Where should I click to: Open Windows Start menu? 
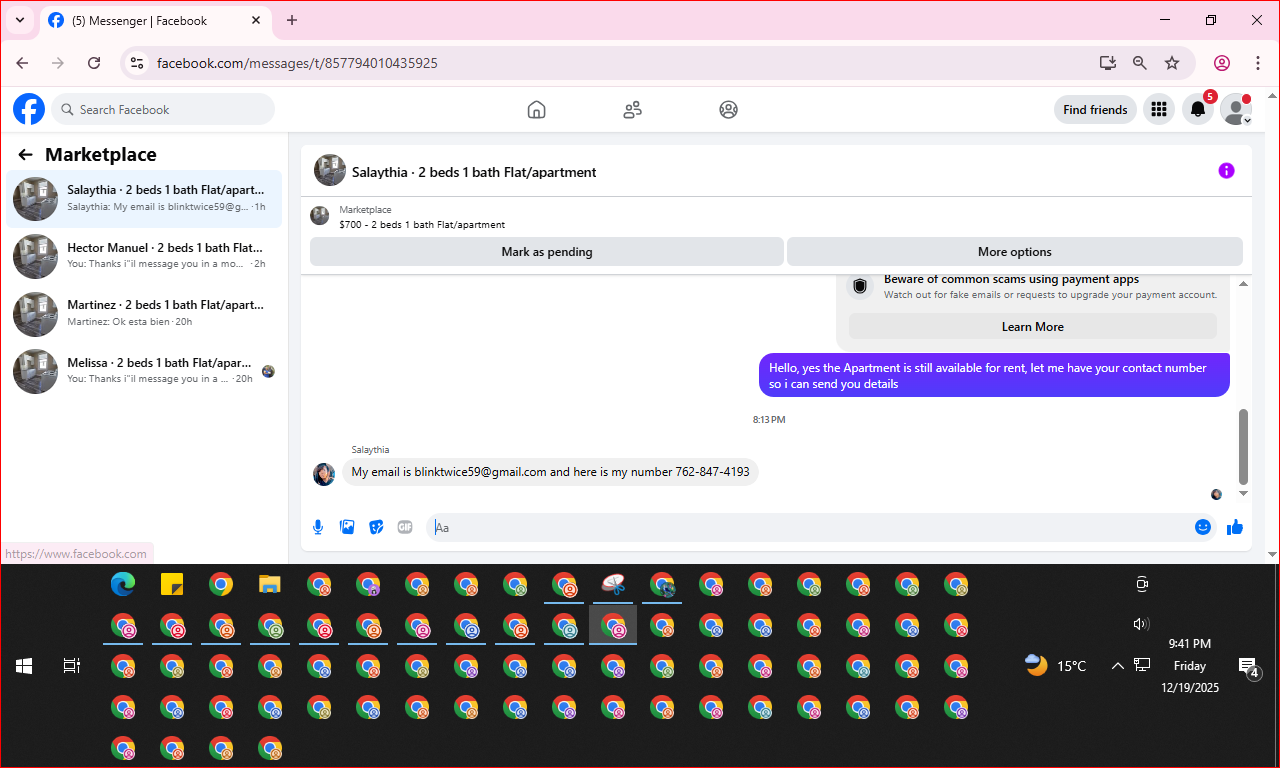pyautogui.click(x=24, y=666)
